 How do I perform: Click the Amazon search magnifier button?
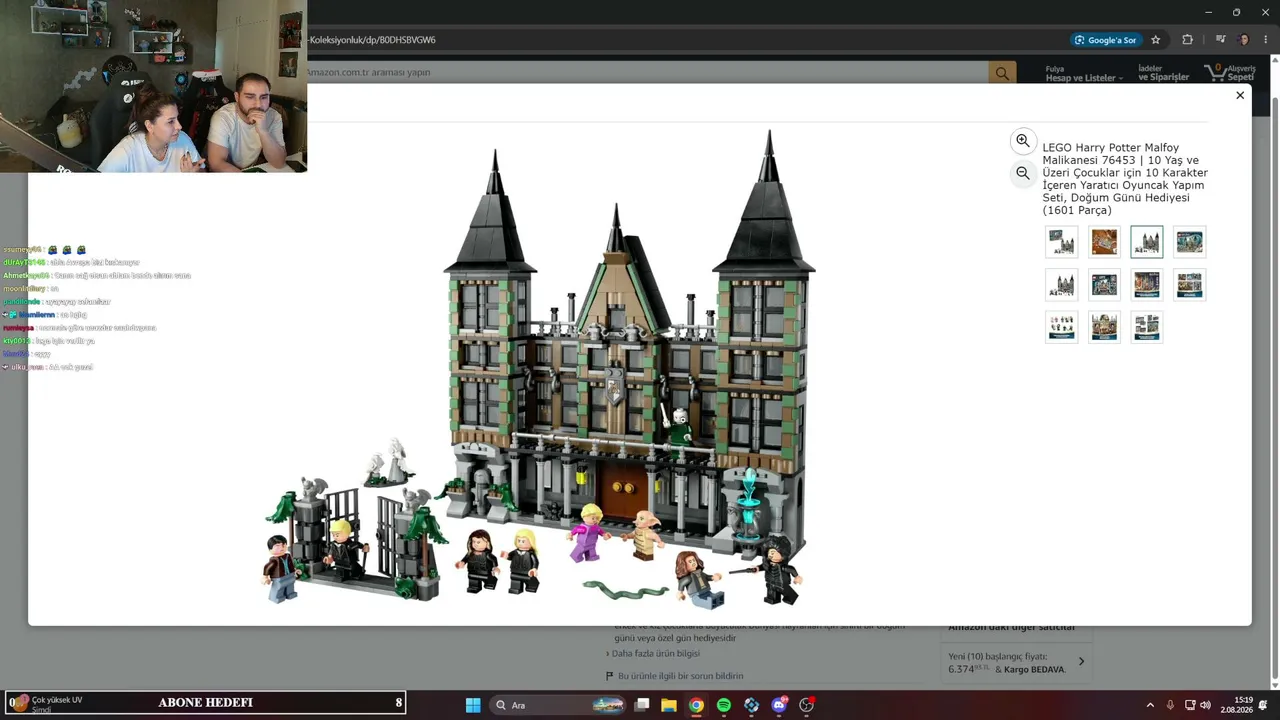tap(1002, 73)
